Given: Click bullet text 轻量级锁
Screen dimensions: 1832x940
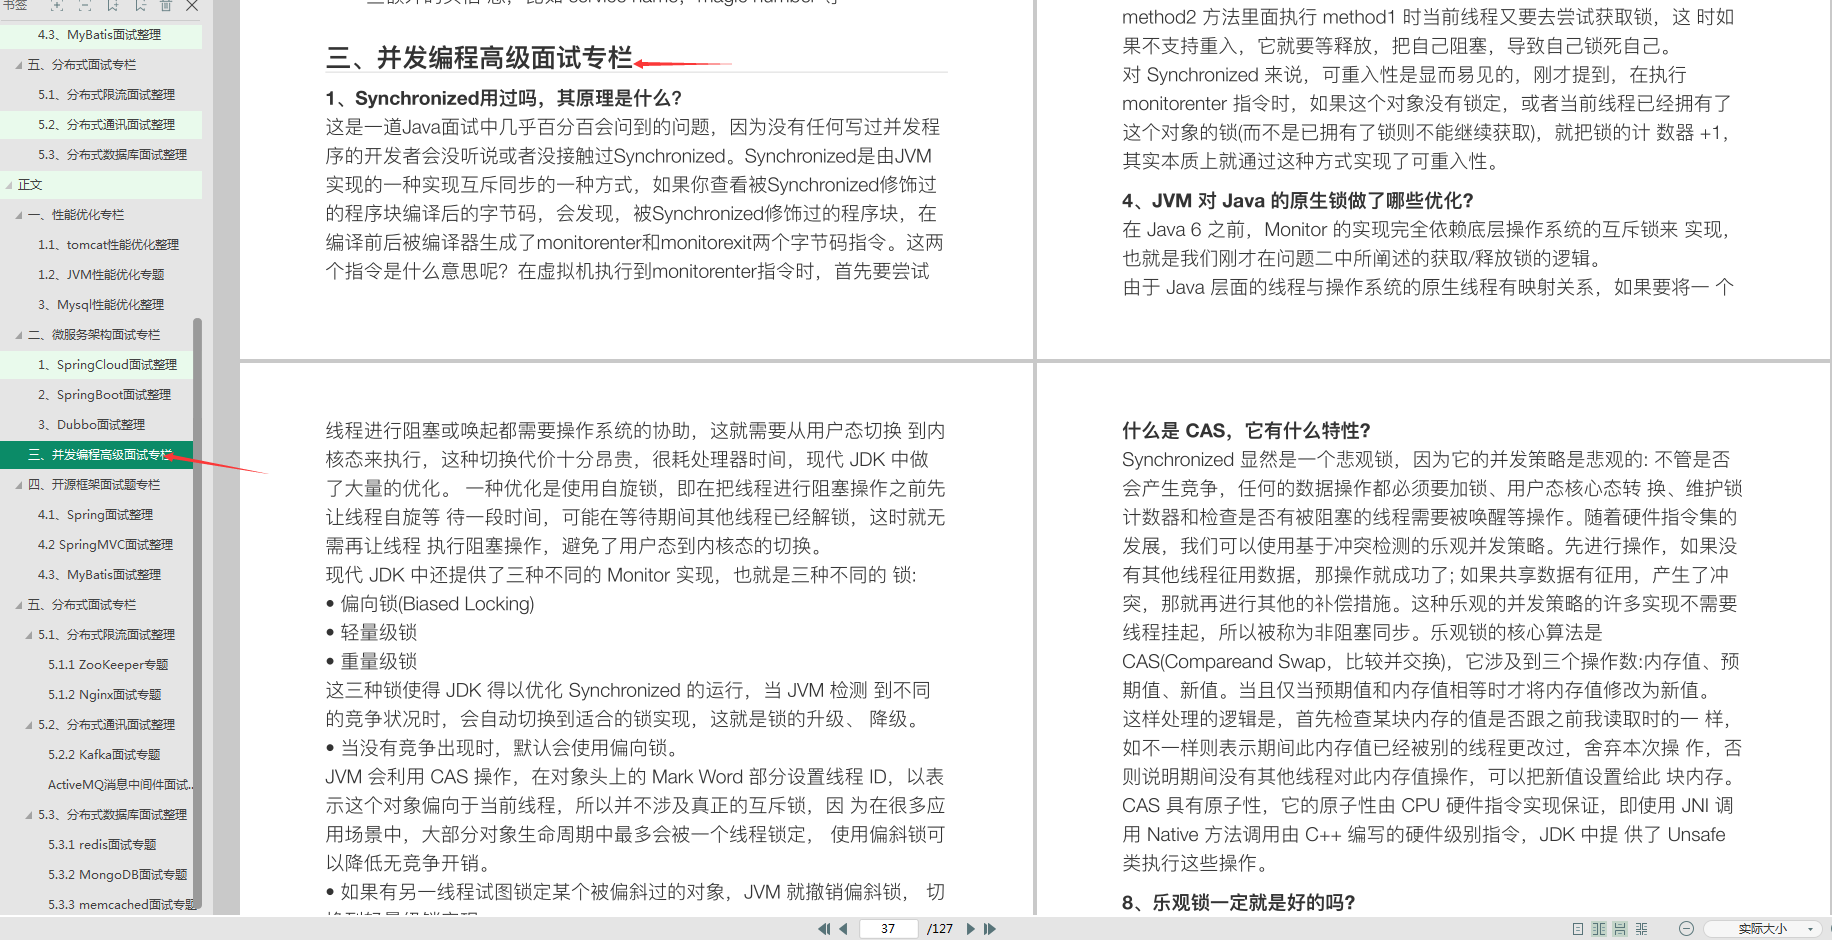Looking at the screenshot, I should pyautogui.click(x=379, y=633).
